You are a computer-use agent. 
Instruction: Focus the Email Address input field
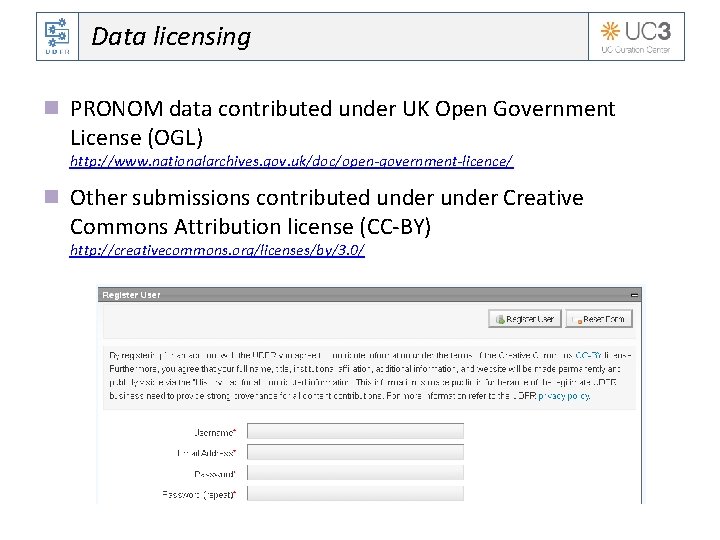point(355,452)
